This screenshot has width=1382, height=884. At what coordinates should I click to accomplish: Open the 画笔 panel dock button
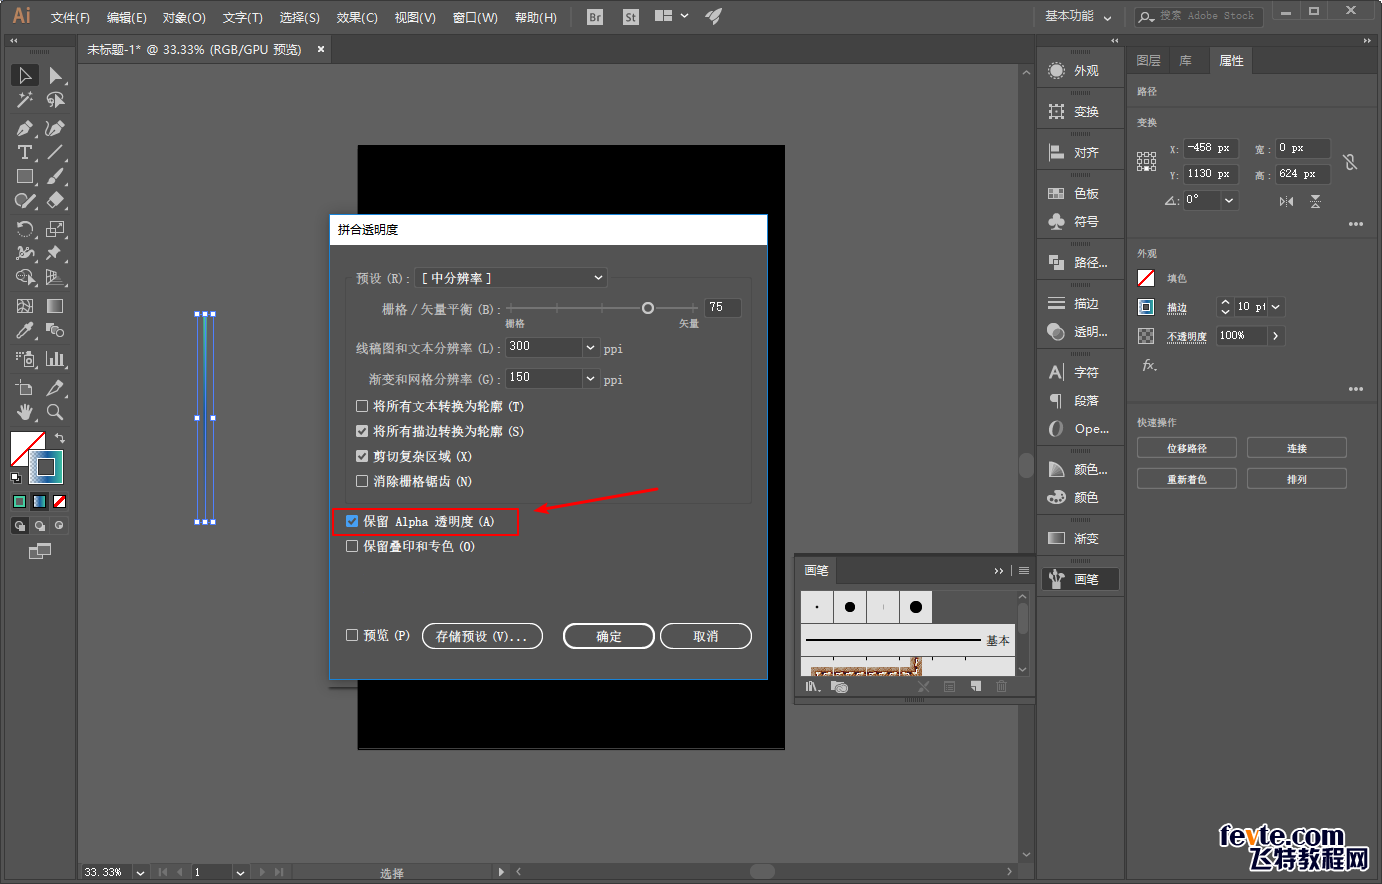pos(1080,579)
